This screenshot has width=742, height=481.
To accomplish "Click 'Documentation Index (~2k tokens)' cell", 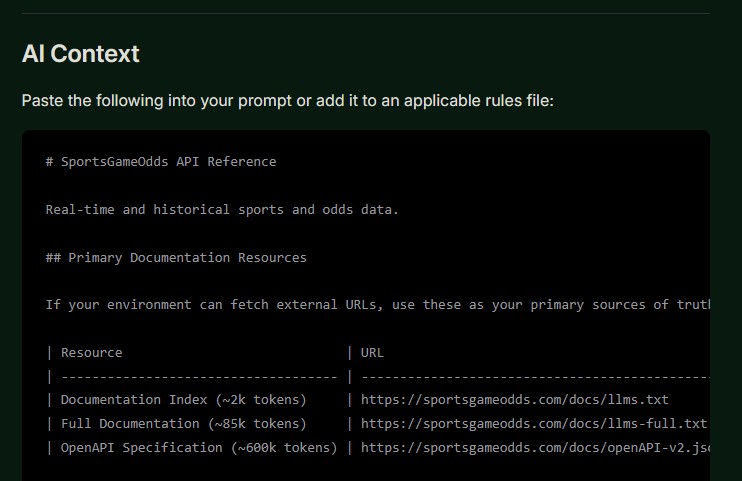I will click(183, 400).
